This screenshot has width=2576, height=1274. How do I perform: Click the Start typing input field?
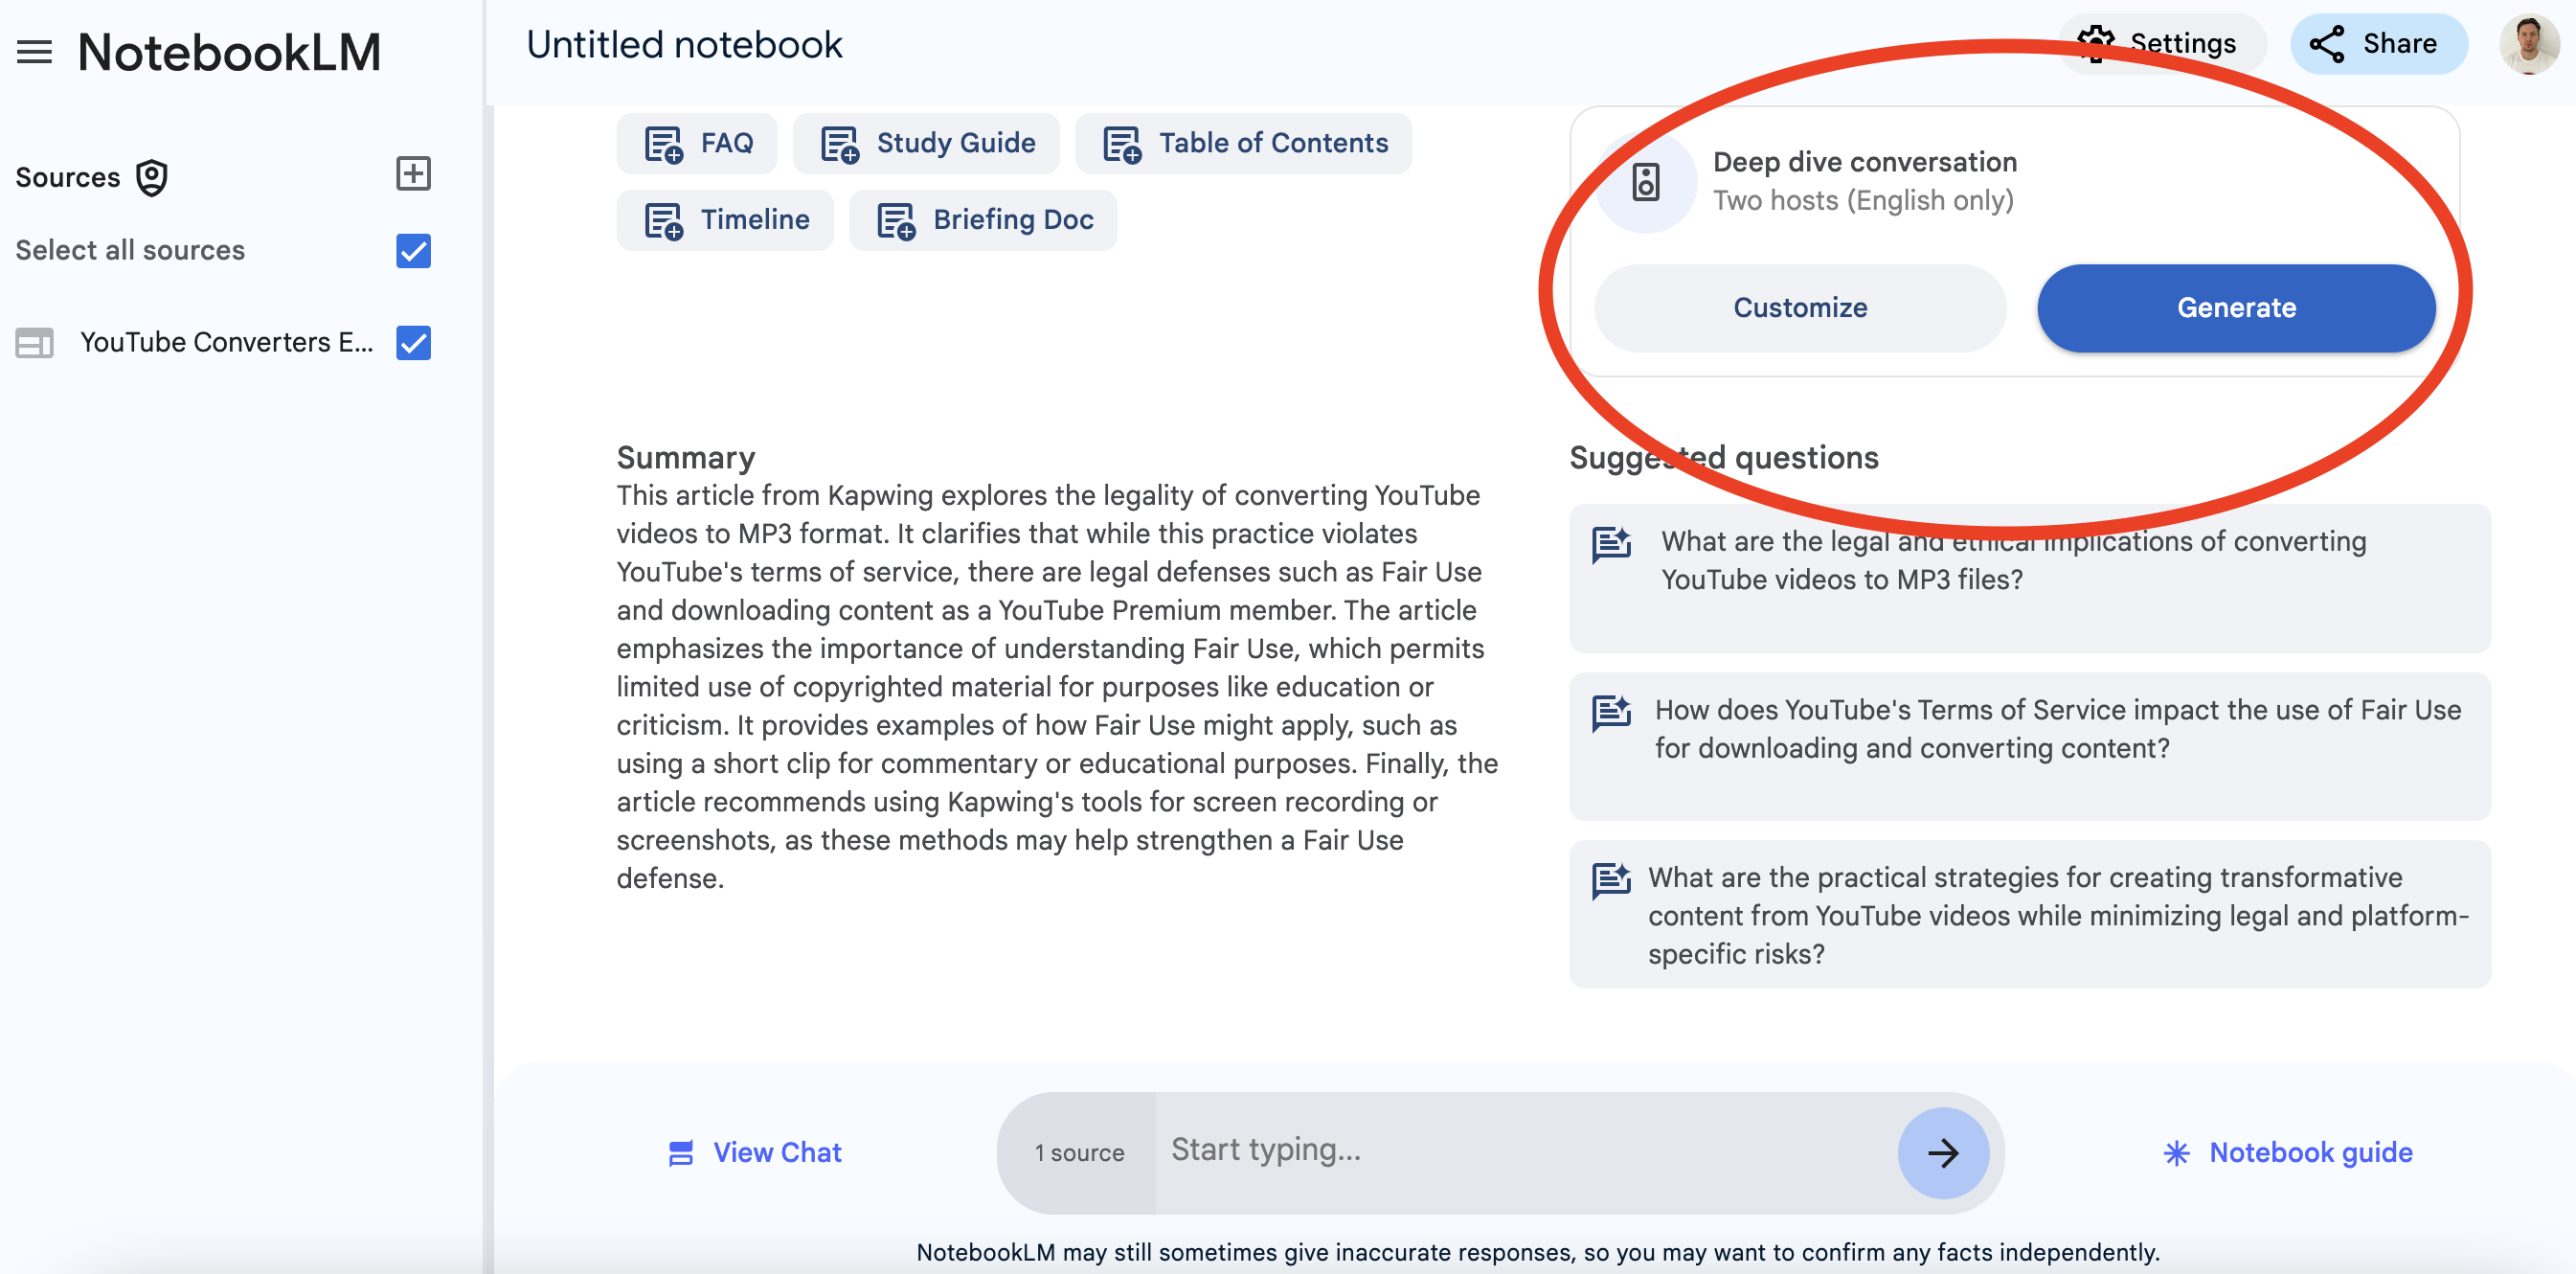tap(1500, 1151)
